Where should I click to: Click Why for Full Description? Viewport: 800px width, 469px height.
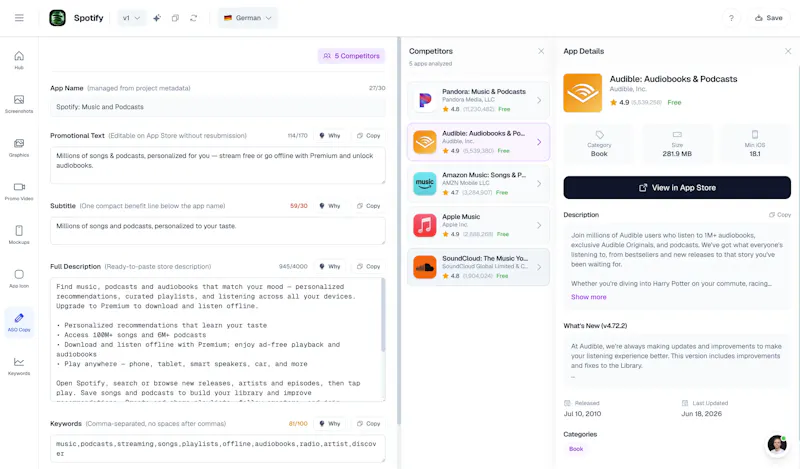click(x=330, y=266)
